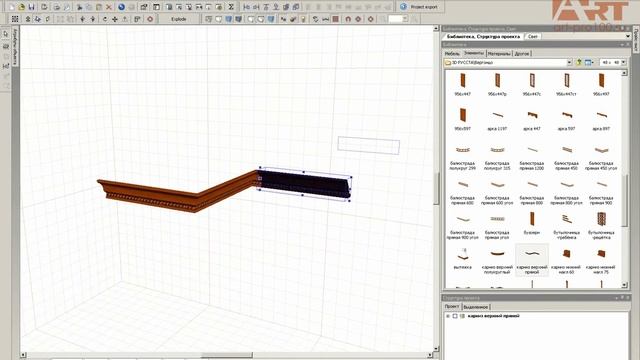
Task: Switch to the Элементы library tab
Action: [474, 53]
